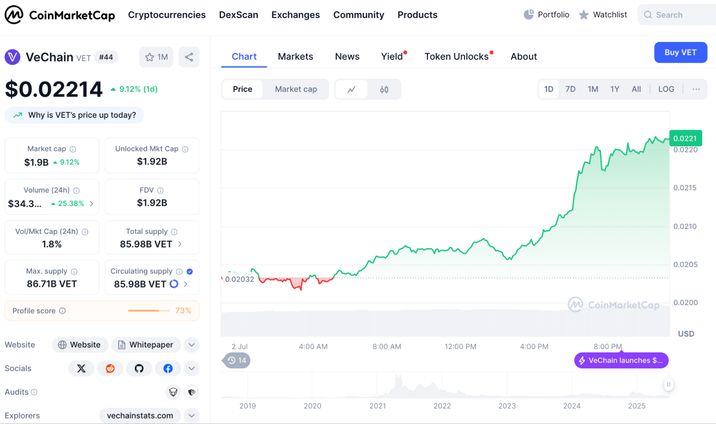This screenshot has width=716, height=424.
Task: Click the circulating supply ring icon
Action: pyautogui.click(x=174, y=284)
